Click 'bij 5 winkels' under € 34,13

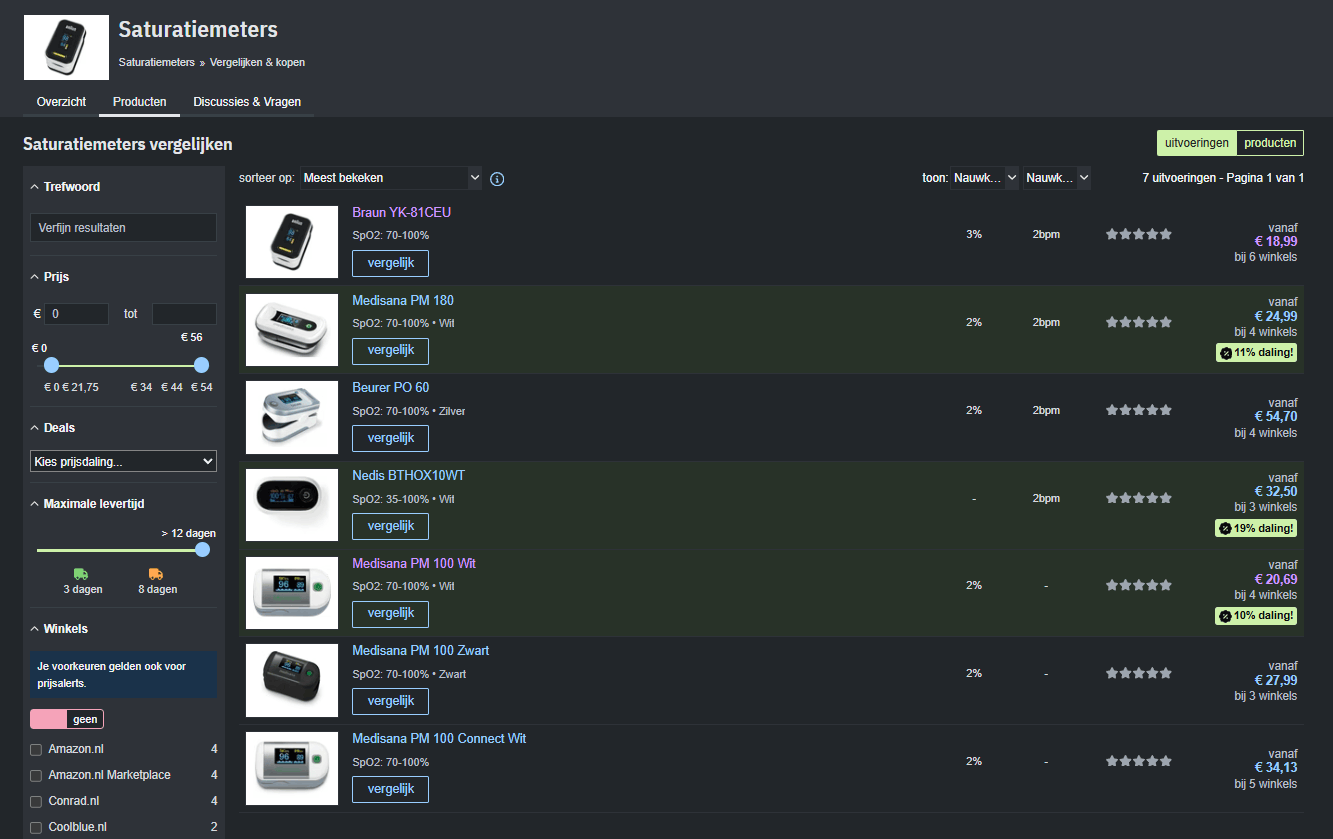point(1266,784)
